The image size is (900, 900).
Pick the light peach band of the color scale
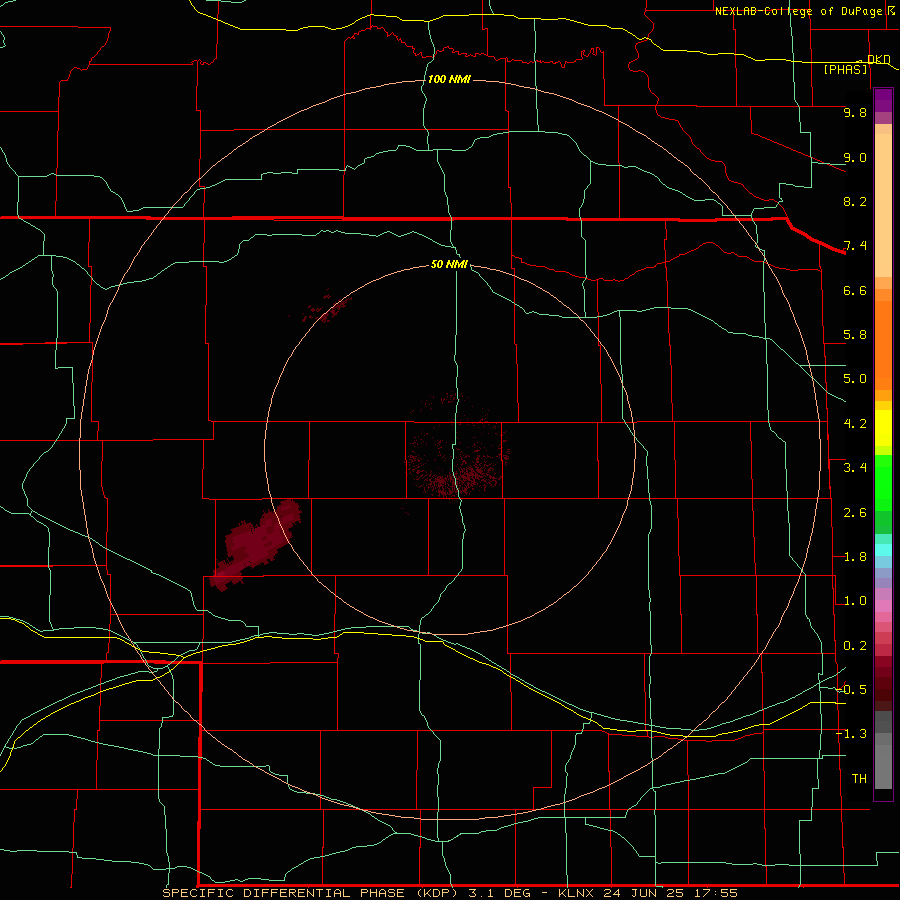click(883, 205)
